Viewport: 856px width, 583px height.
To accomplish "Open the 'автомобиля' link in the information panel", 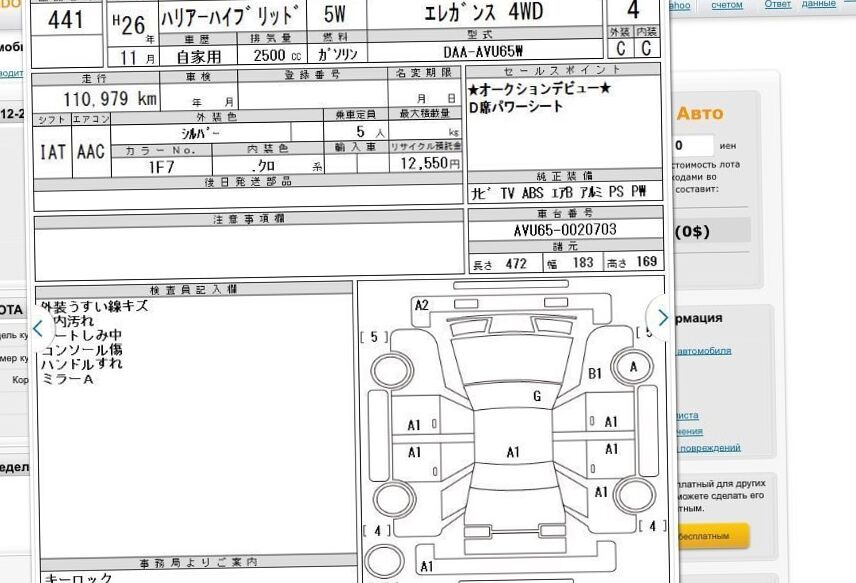I will tap(704, 351).
